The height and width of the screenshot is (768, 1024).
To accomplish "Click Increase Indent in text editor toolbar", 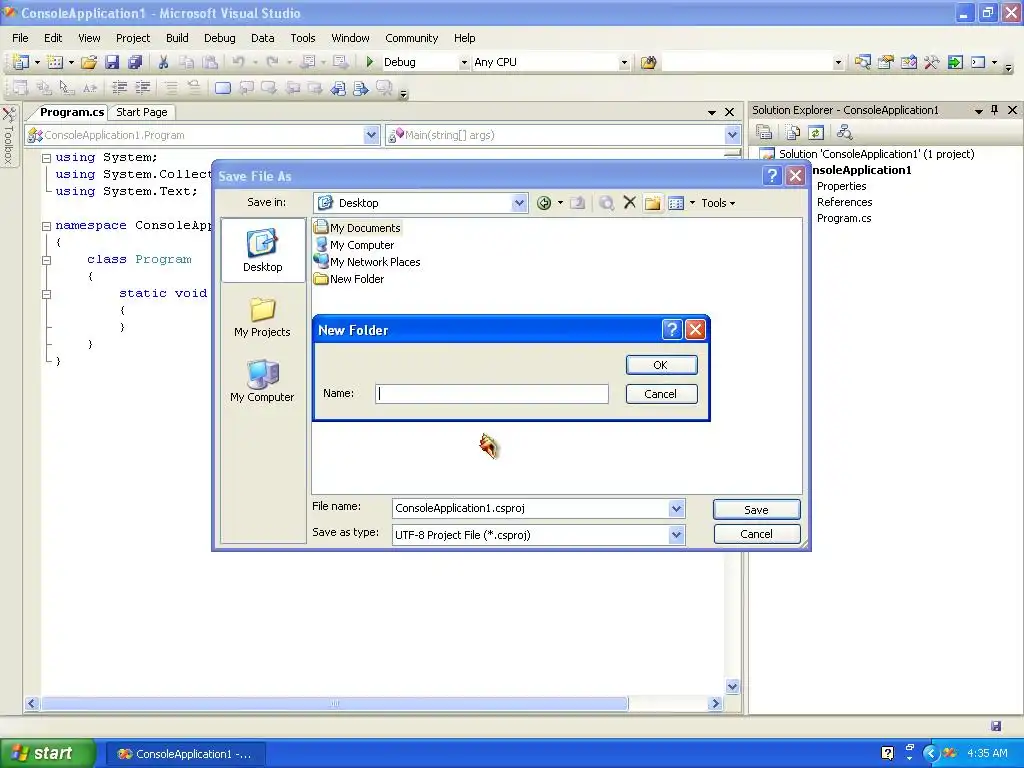I will pyautogui.click(x=142, y=88).
